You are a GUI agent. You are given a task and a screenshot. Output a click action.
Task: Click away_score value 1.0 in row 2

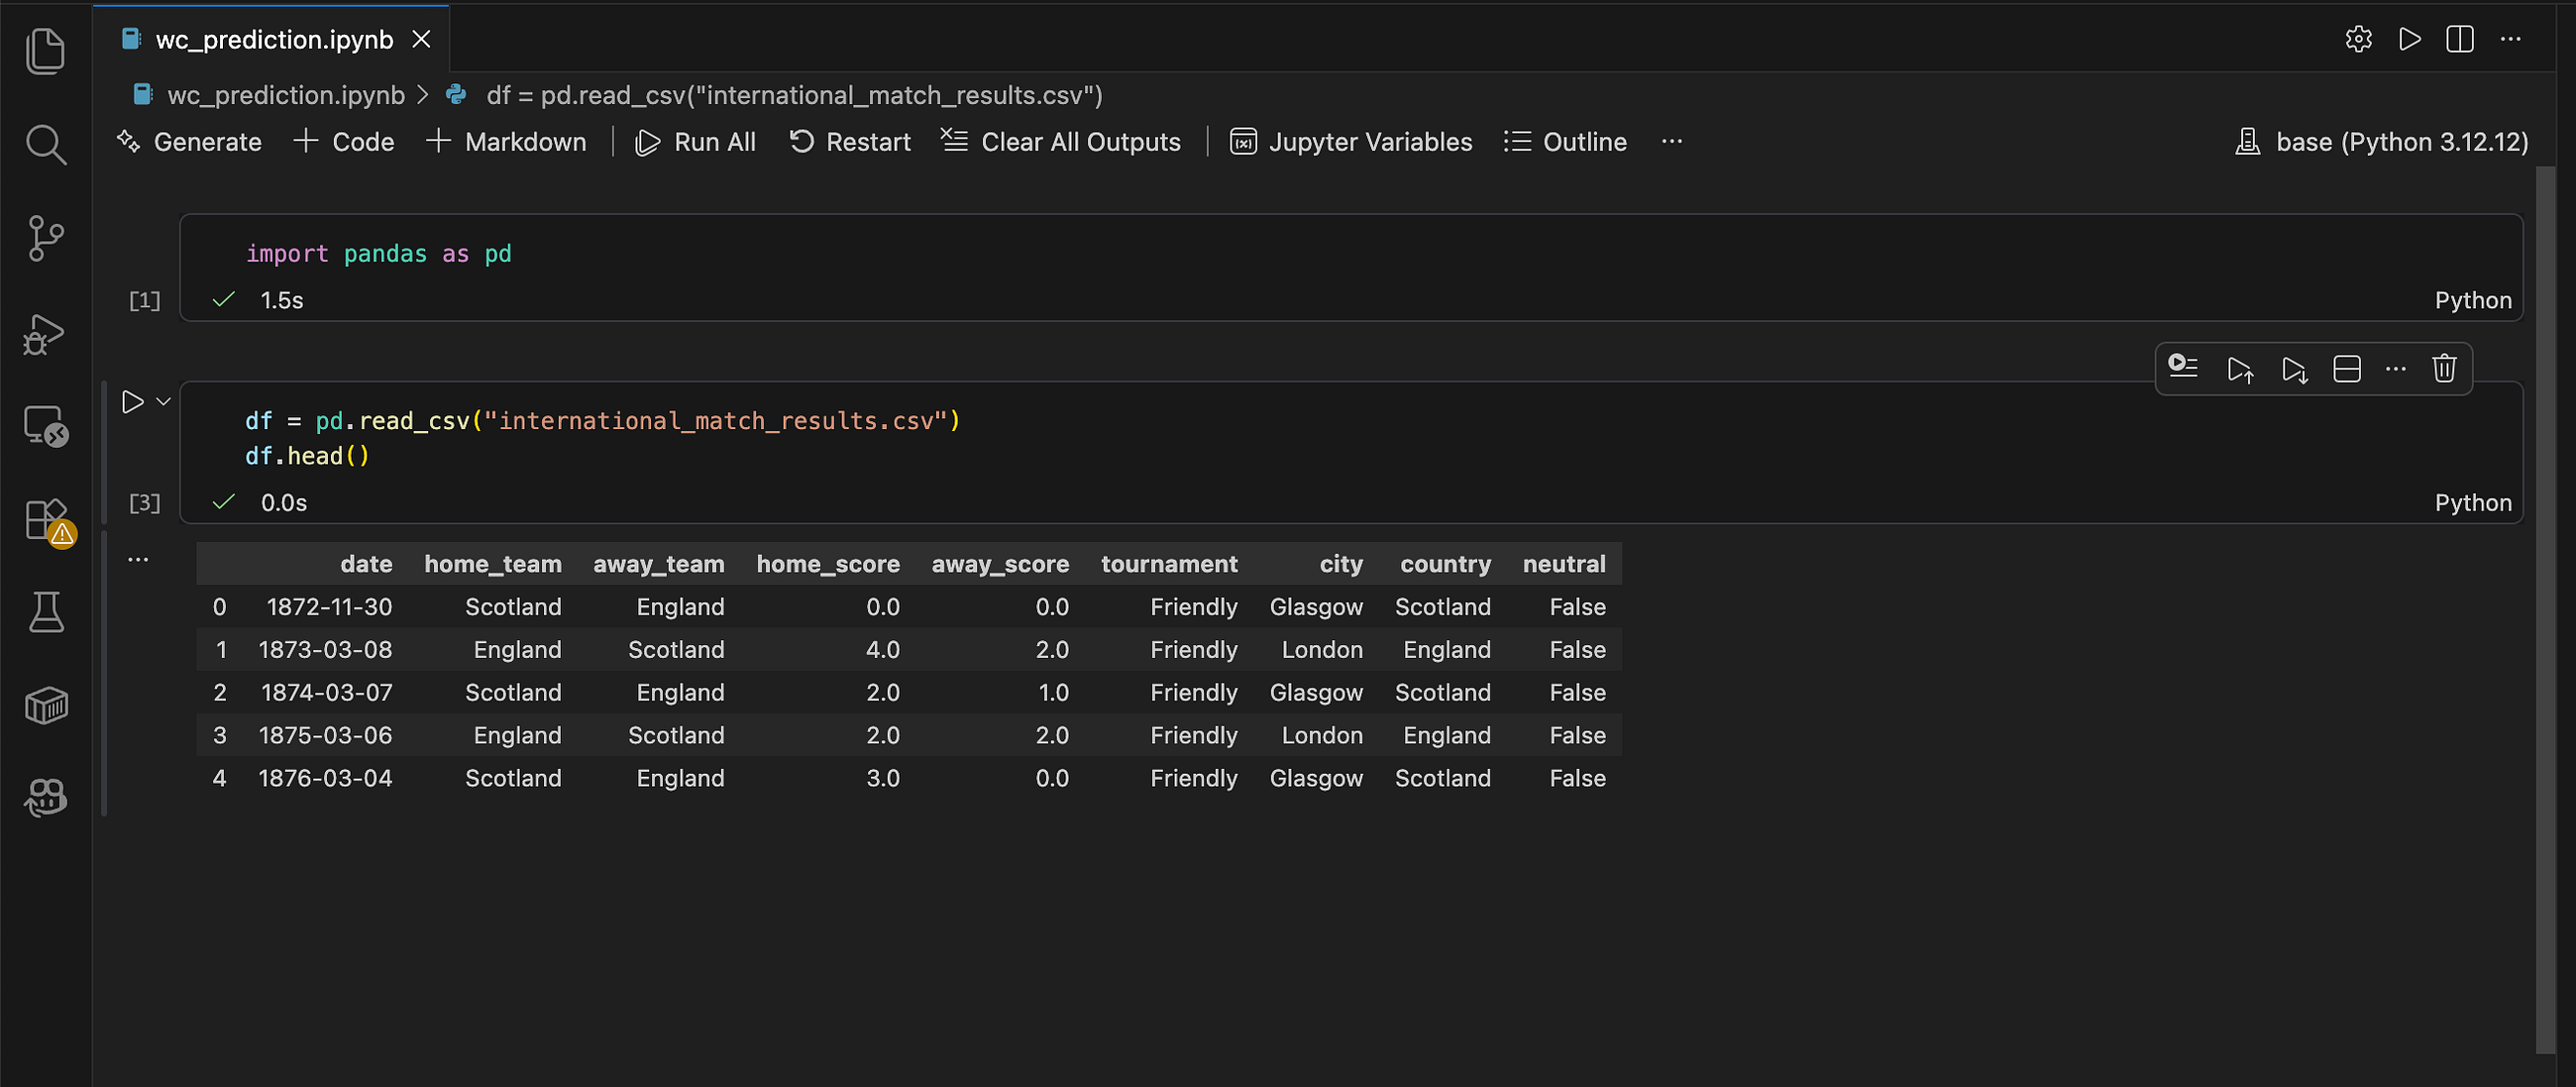click(1053, 692)
